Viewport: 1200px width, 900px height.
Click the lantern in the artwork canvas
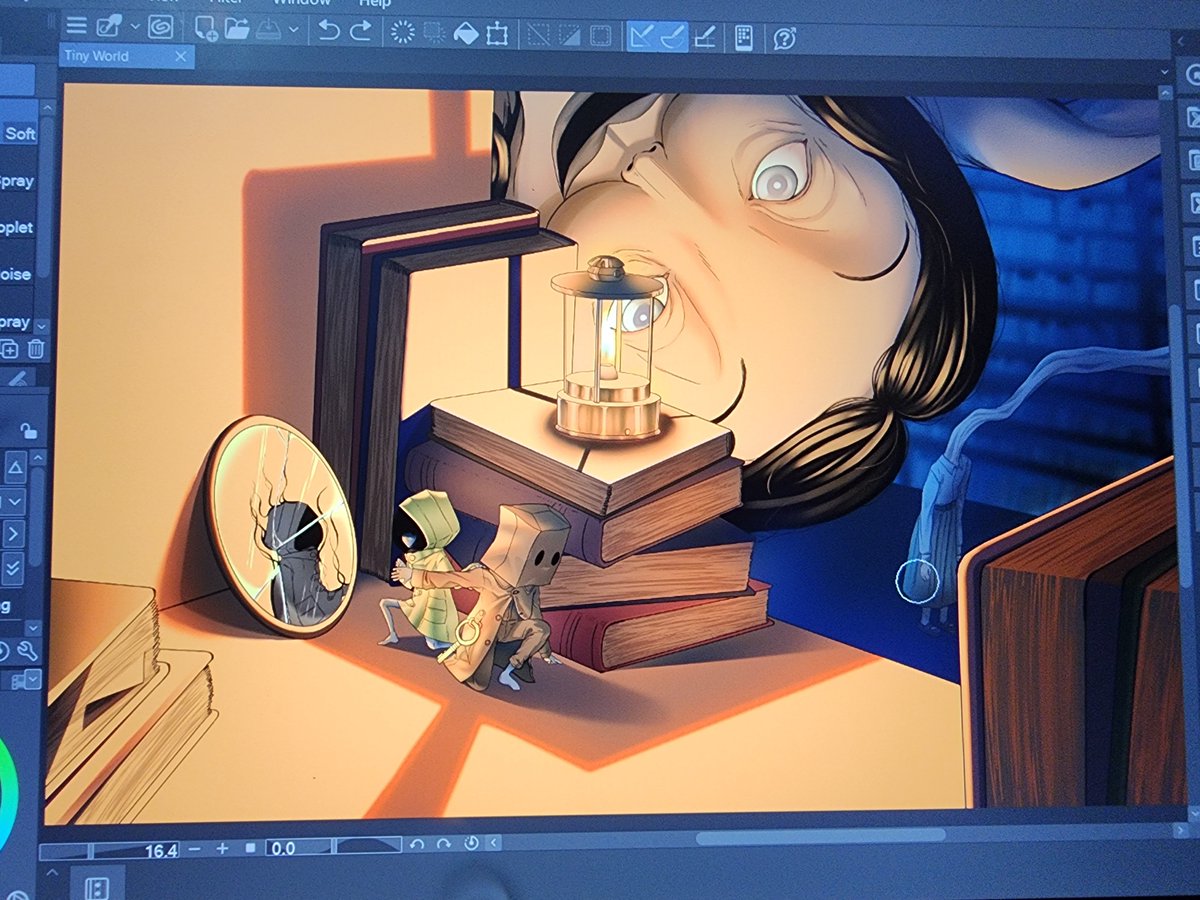coord(607,349)
